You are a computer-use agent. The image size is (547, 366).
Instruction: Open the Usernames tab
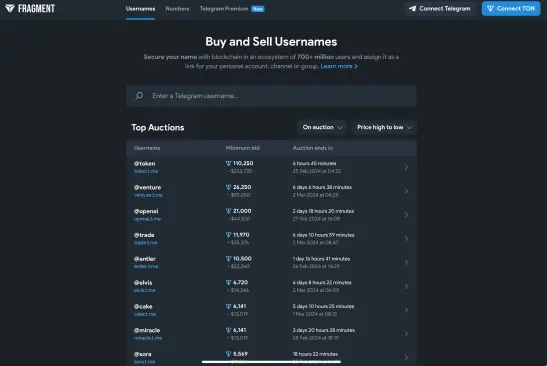coord(140,9)
